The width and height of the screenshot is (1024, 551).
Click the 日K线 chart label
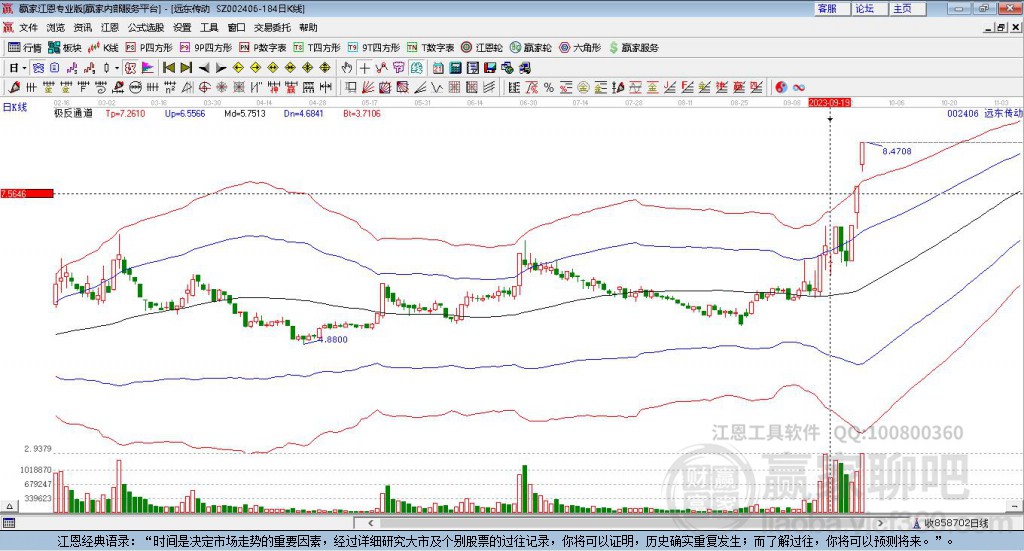pyautogui.click(x=15, y=107)
